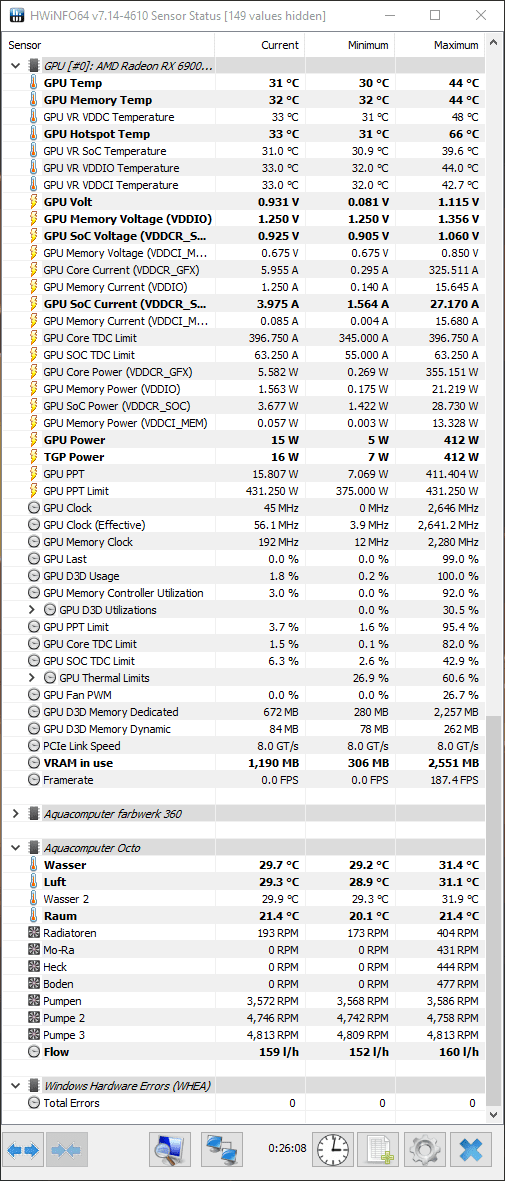Close sensors with the blue X icon
The width and height of the screenshot is (505, 1181).
click(x=472, y=1150)
